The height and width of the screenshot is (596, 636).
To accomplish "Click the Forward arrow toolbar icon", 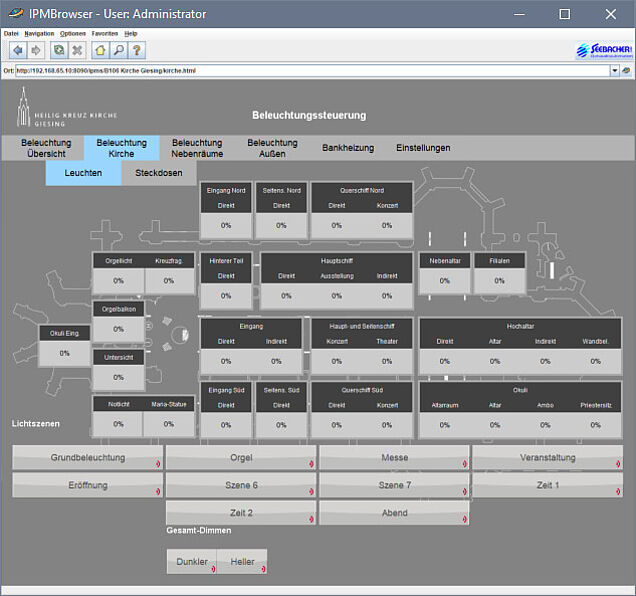I will pyautogui.click(x=36, y=50).
